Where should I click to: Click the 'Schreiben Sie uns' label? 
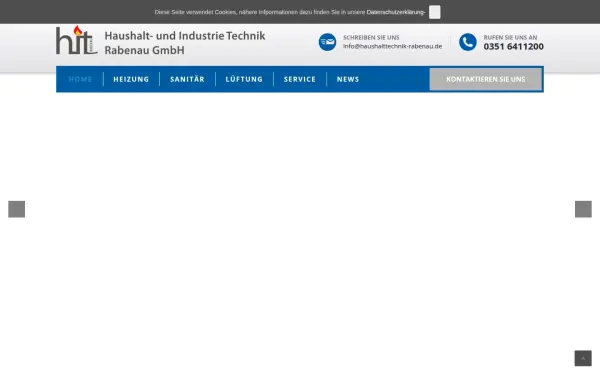pyautogui.click(x=371, y=38)
